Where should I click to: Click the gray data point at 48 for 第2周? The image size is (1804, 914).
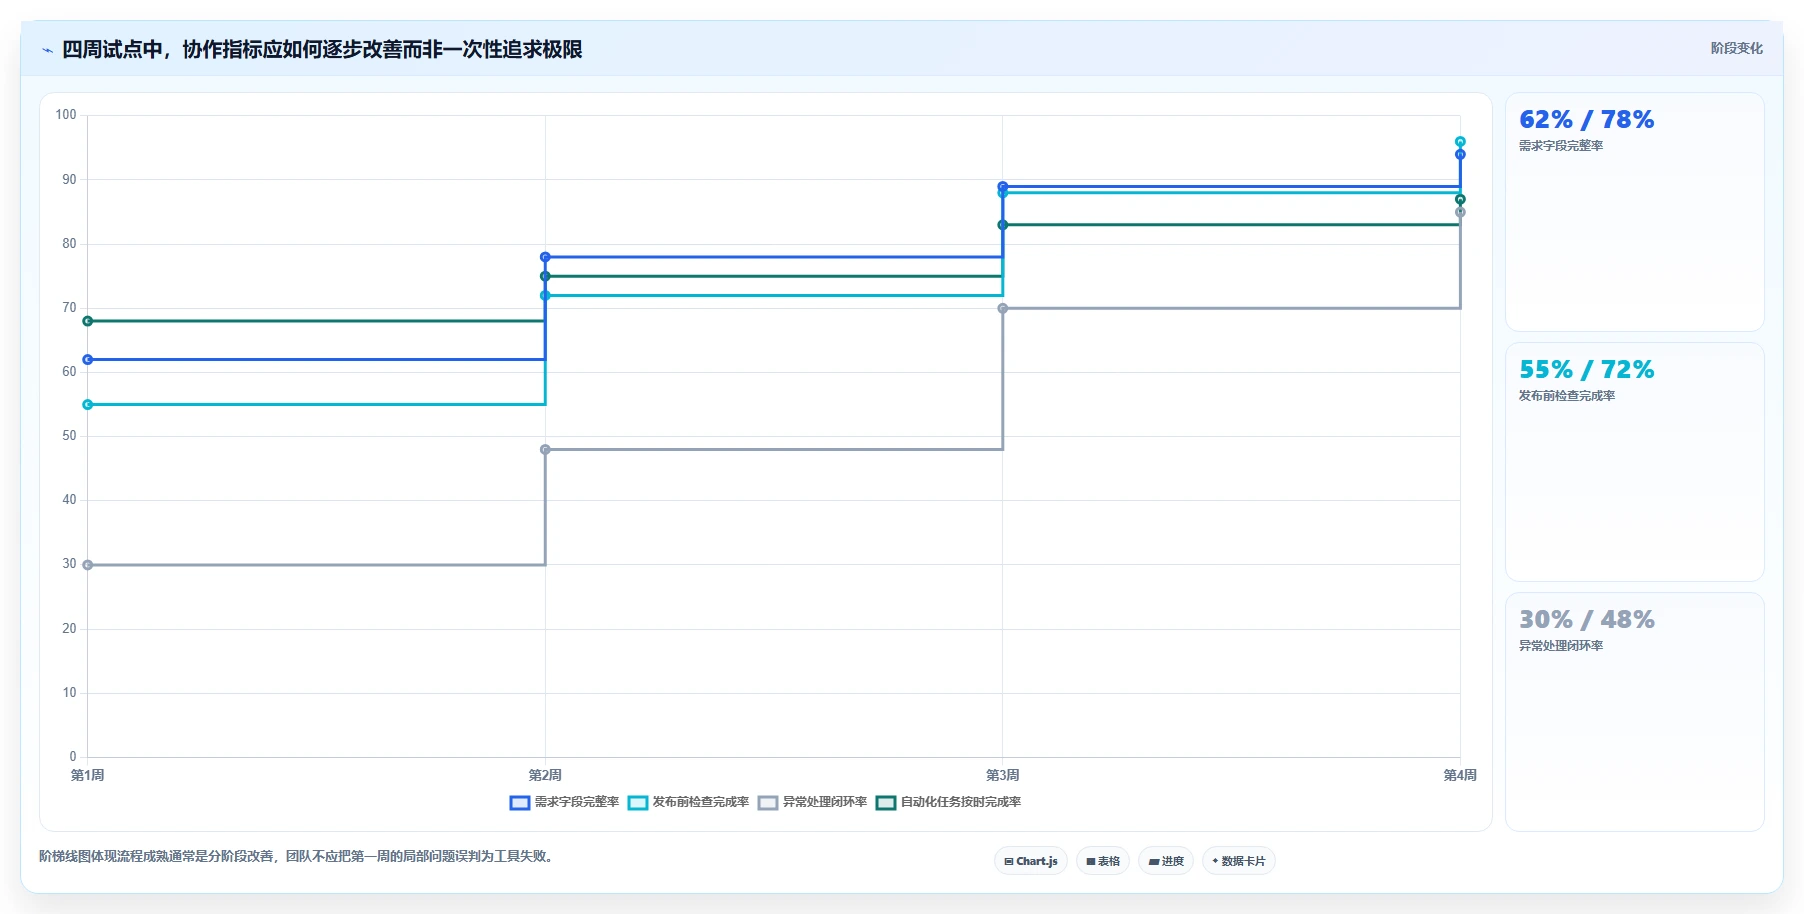click(x=545, y=449)
